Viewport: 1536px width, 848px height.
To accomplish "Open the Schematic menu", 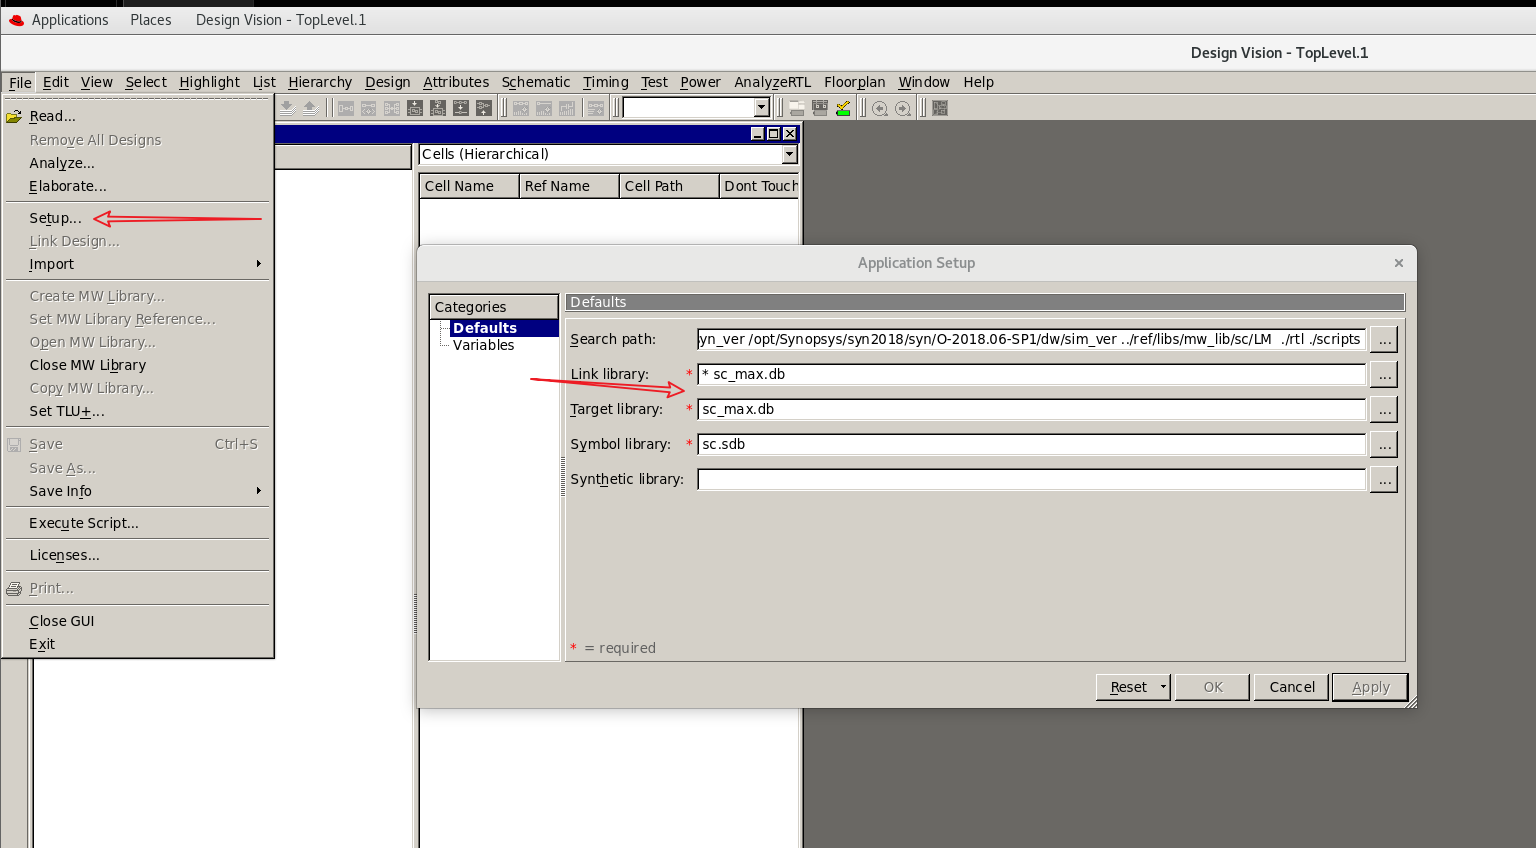I will [x=536, y=82].
